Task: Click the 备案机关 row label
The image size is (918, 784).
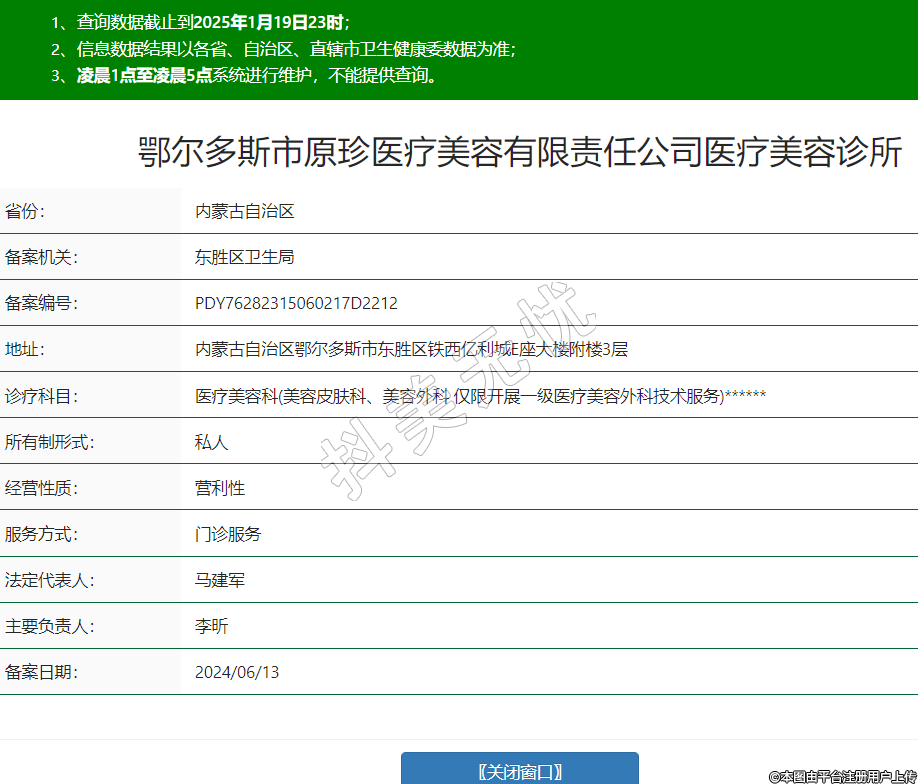Action: [x=41, y=257]
